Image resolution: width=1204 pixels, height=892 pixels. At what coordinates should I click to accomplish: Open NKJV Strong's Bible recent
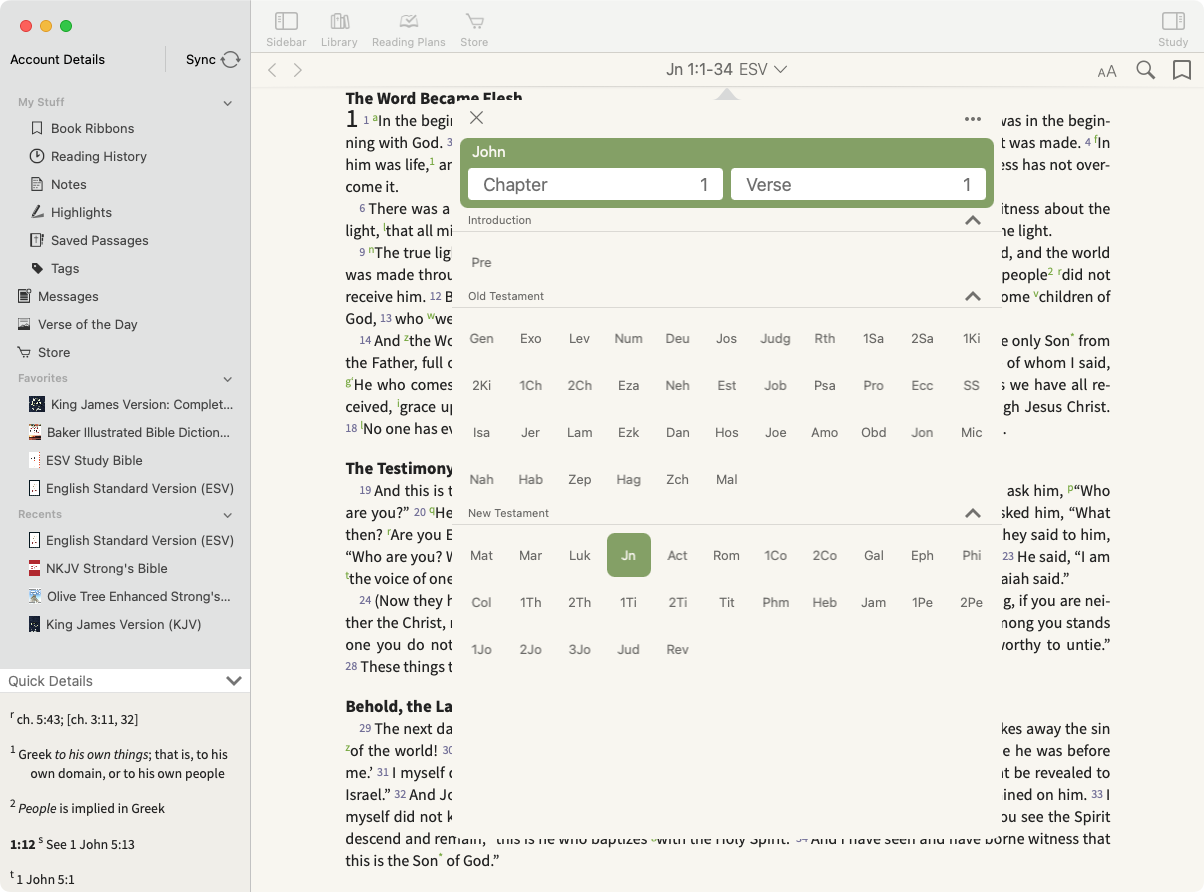point(106,568)
